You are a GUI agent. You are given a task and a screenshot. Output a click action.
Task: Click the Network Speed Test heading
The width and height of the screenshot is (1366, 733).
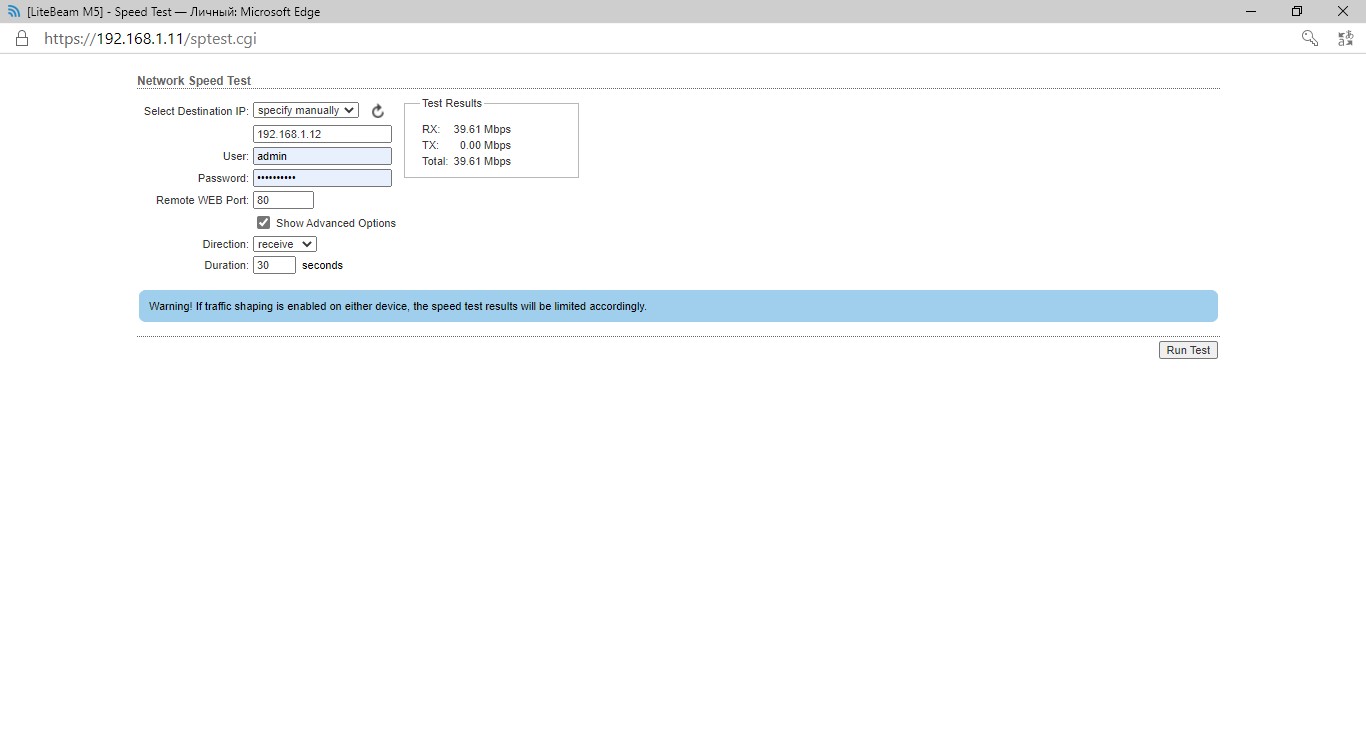(x=194, y=81)
